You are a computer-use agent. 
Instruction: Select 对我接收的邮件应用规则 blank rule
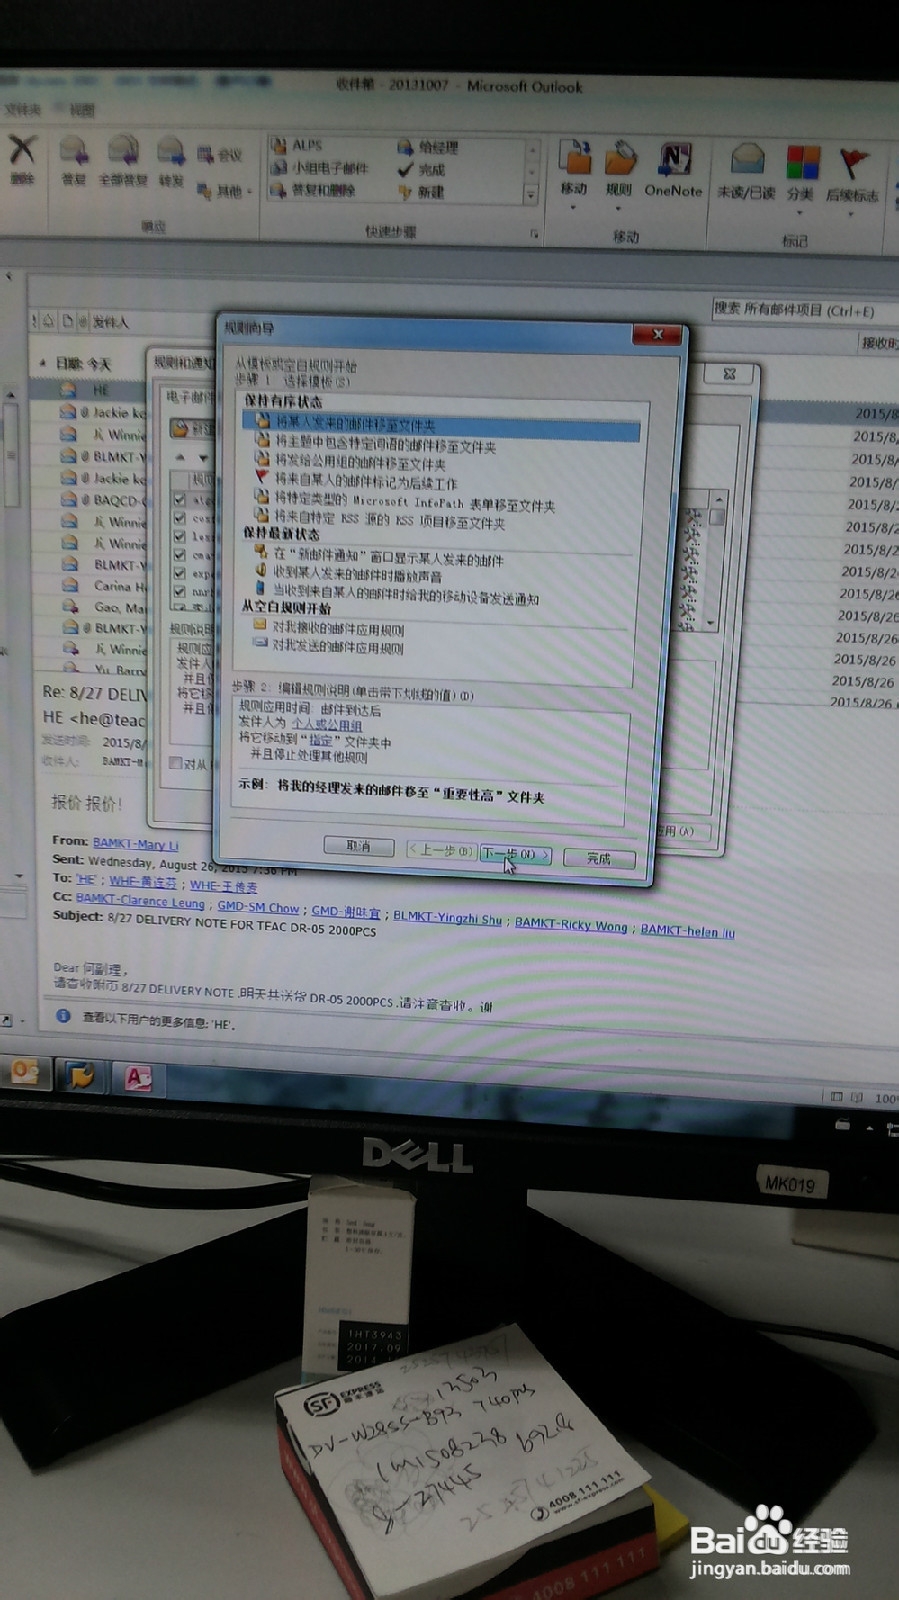click(x=328, y=629)
